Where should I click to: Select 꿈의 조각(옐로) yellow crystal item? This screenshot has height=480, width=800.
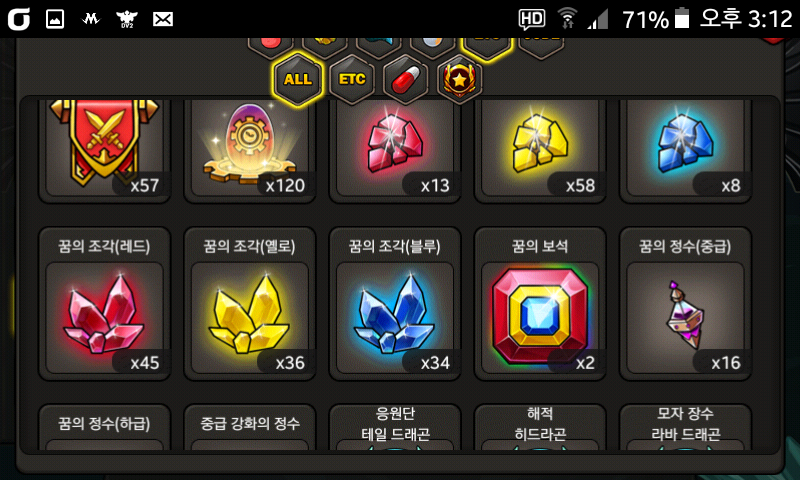(249, 304)
